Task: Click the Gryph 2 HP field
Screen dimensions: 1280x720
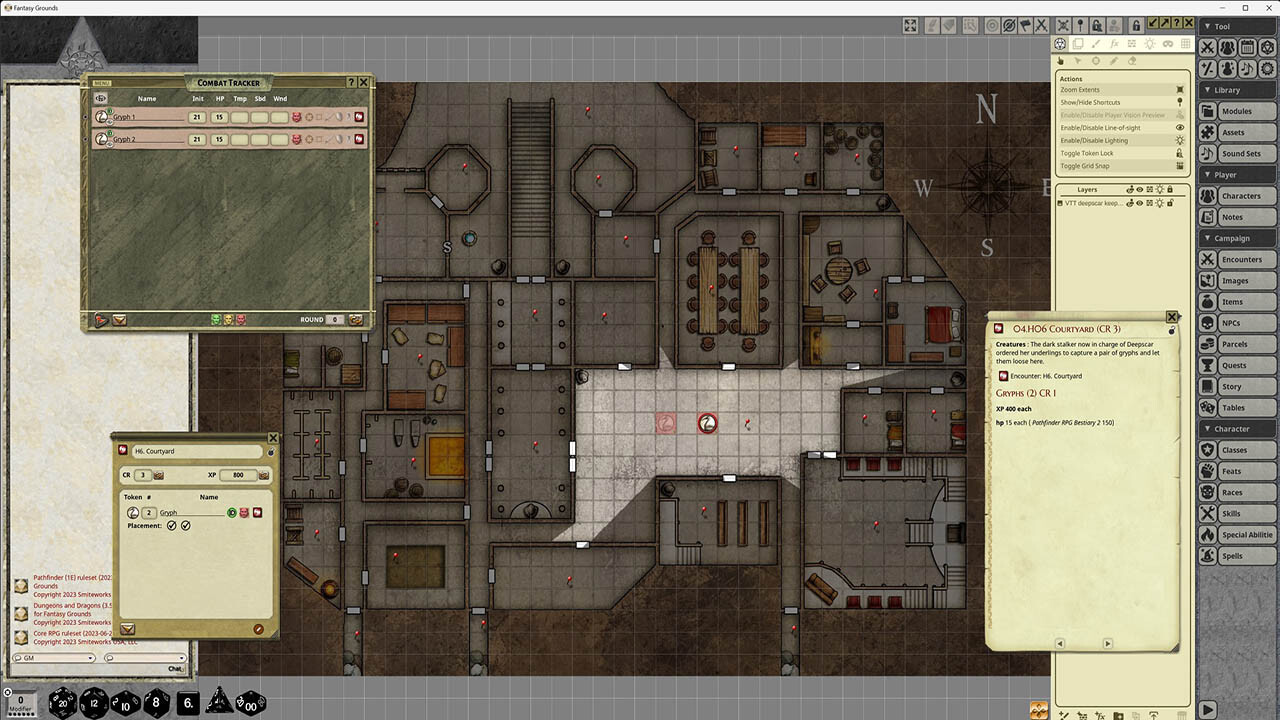Action: [x=219, y=140]
